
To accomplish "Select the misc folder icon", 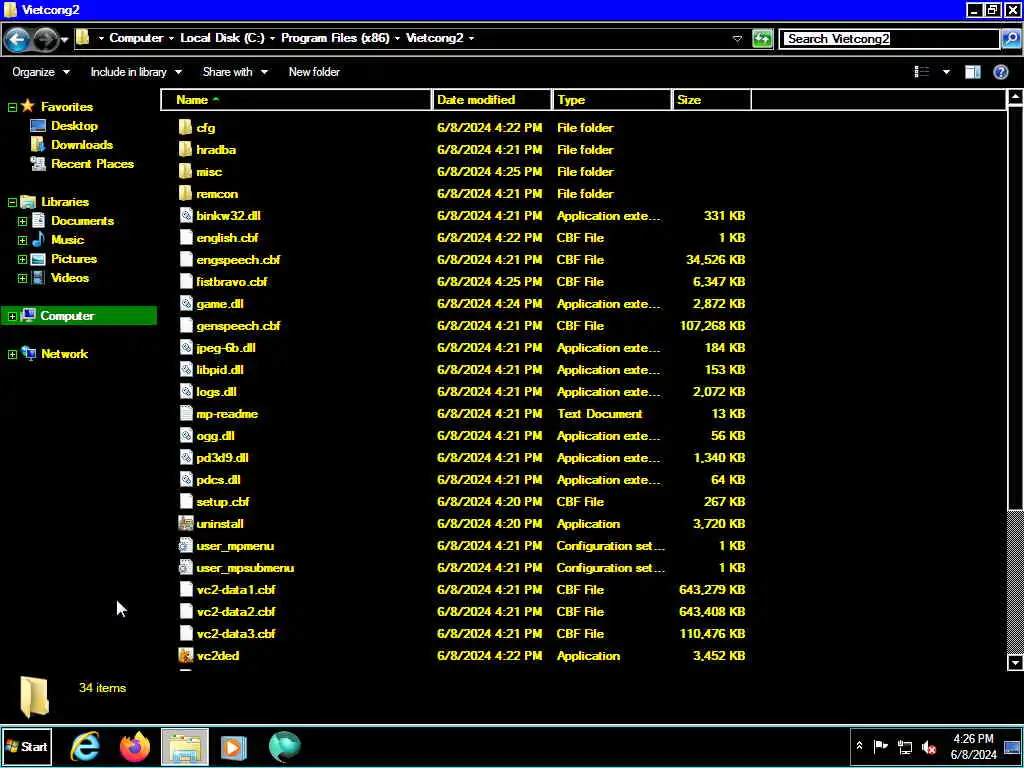I will 185,172.
